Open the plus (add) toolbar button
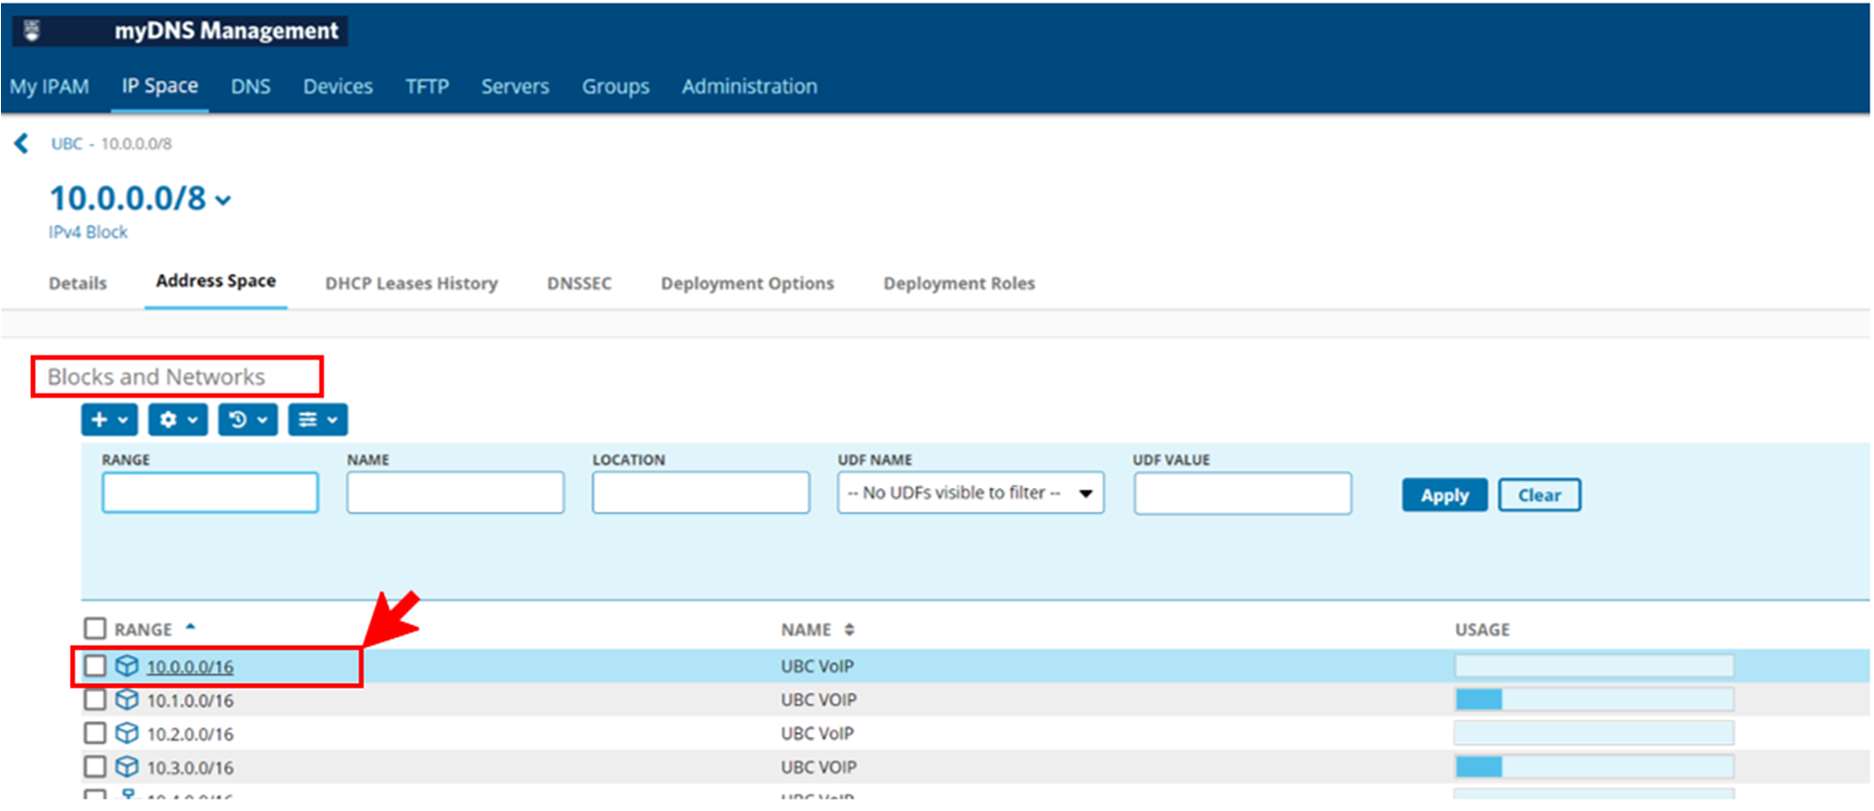 109,420
